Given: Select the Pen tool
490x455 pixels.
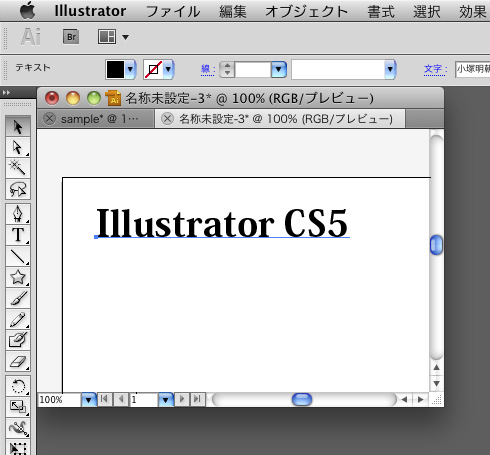Looking at the screenshot, I should (18, 214).
